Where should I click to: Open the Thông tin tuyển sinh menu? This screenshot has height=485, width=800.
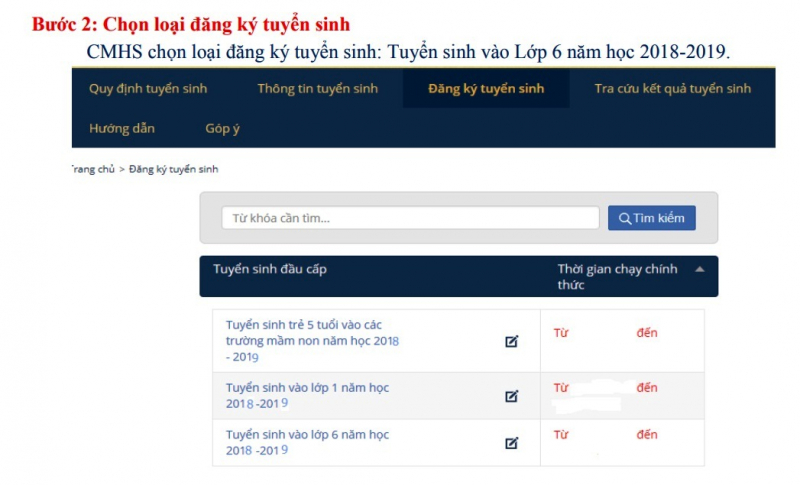coord(317,89)
